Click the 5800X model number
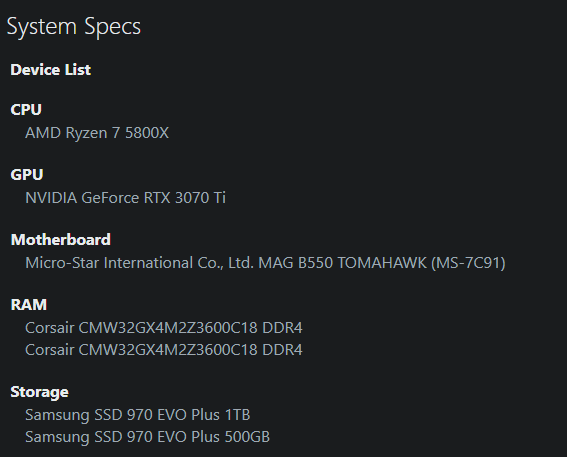 pos(147,133)
